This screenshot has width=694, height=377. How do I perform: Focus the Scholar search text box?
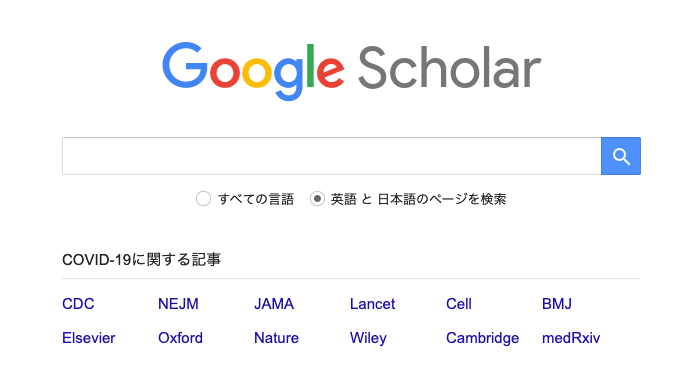pos(332,156)
